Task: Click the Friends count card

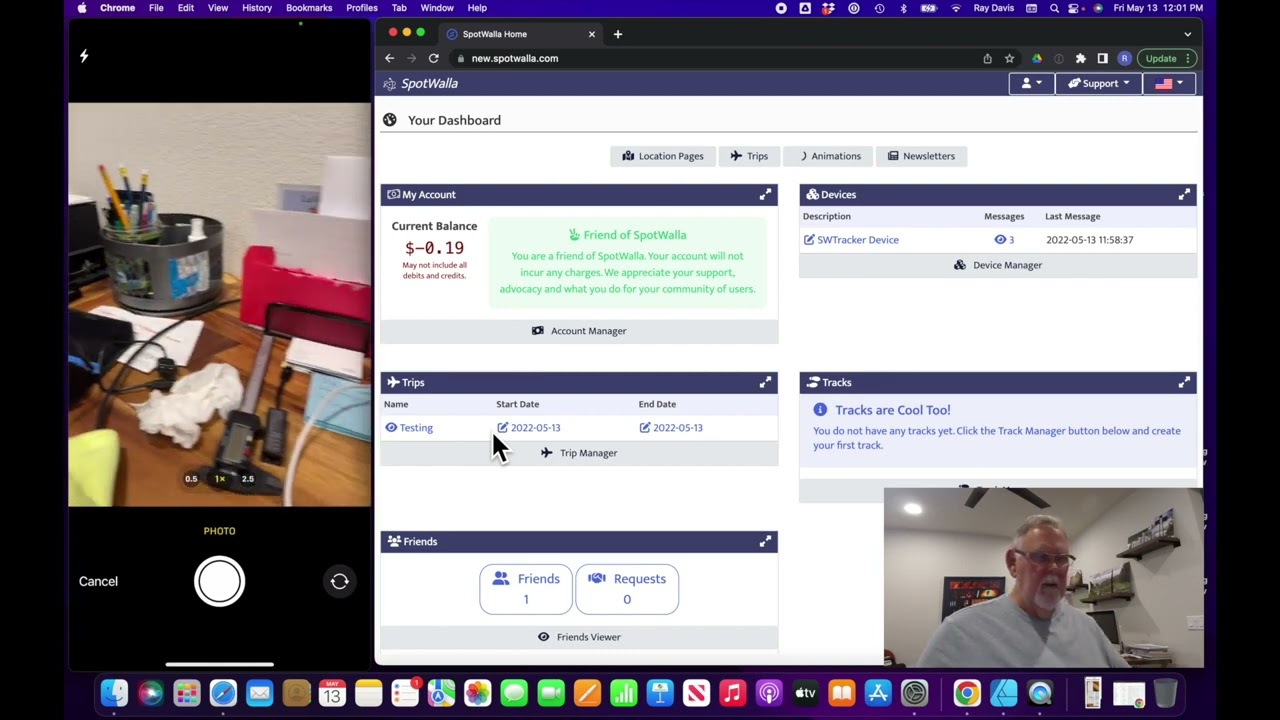Action: point(526,589)
